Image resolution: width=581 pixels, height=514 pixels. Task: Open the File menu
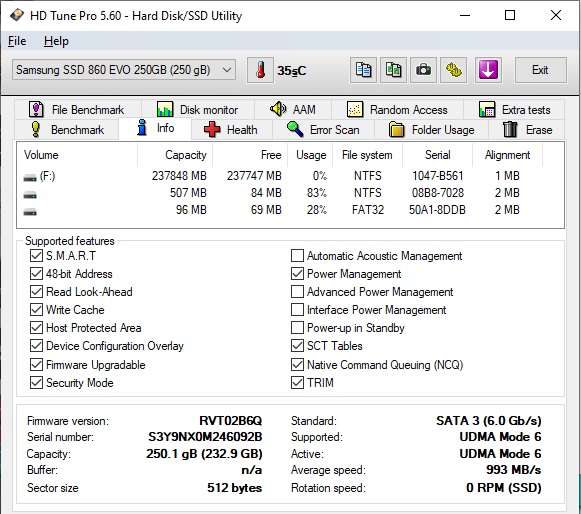point(17,41)
